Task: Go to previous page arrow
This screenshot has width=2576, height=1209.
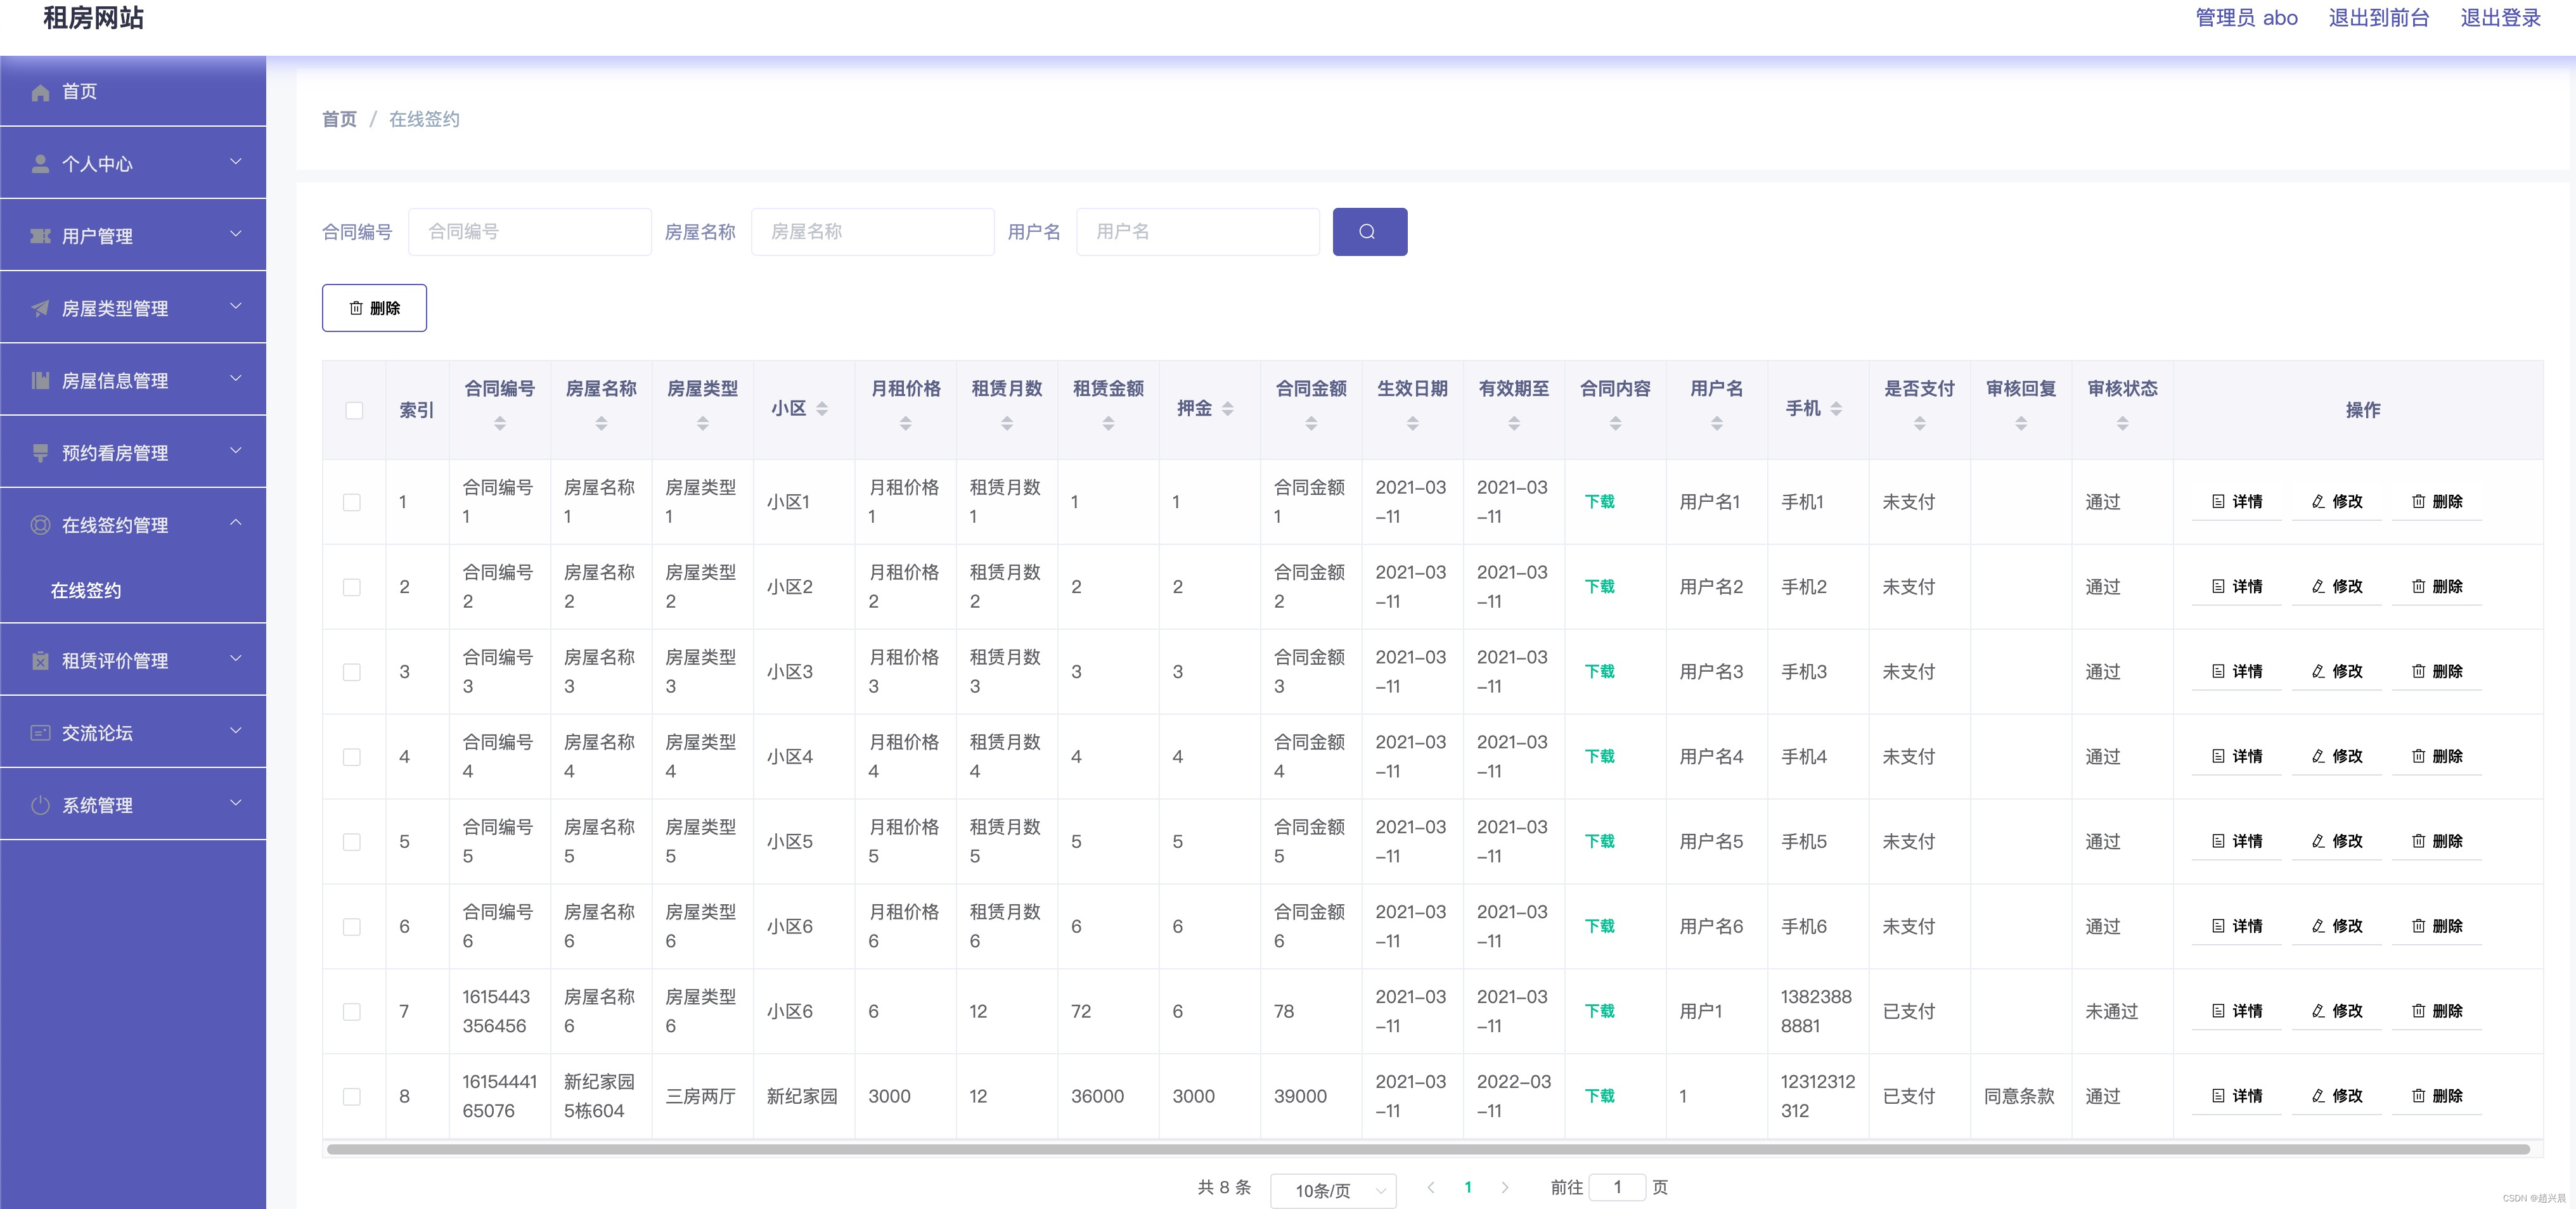Action: (1431, 1187)
